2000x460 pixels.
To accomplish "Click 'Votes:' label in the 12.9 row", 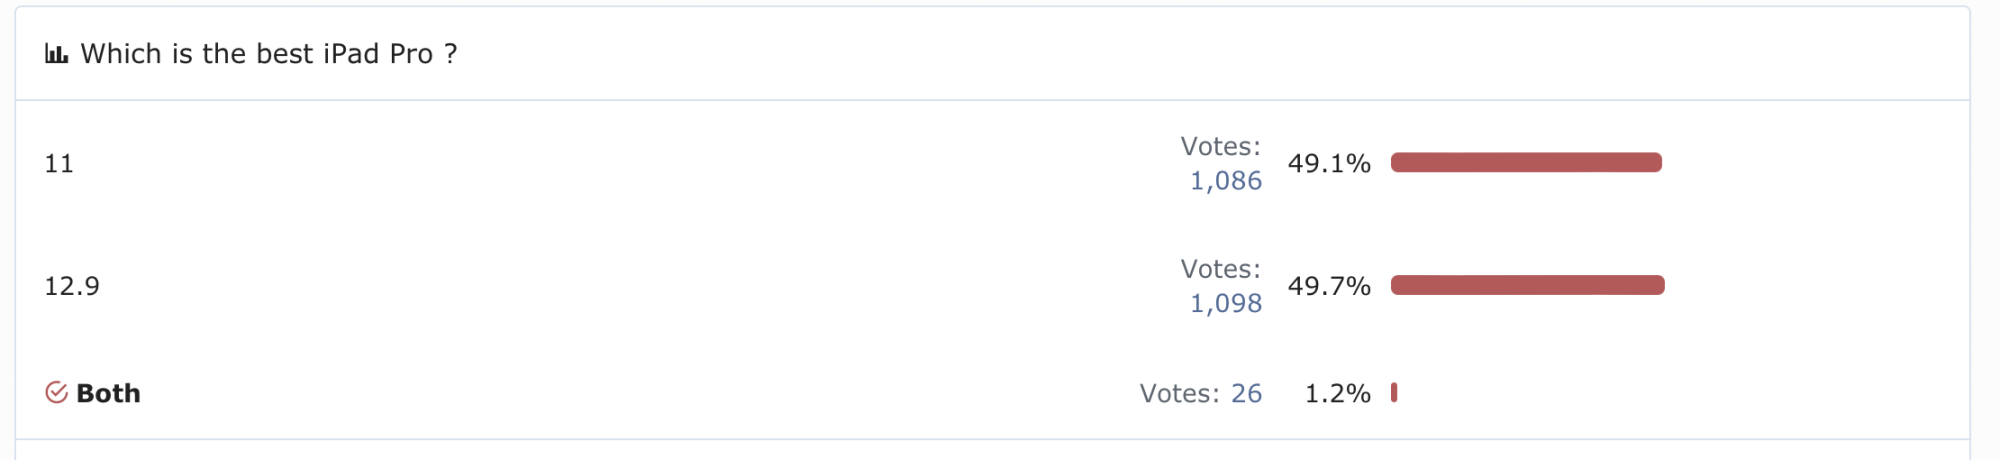I will point(1220,269).
